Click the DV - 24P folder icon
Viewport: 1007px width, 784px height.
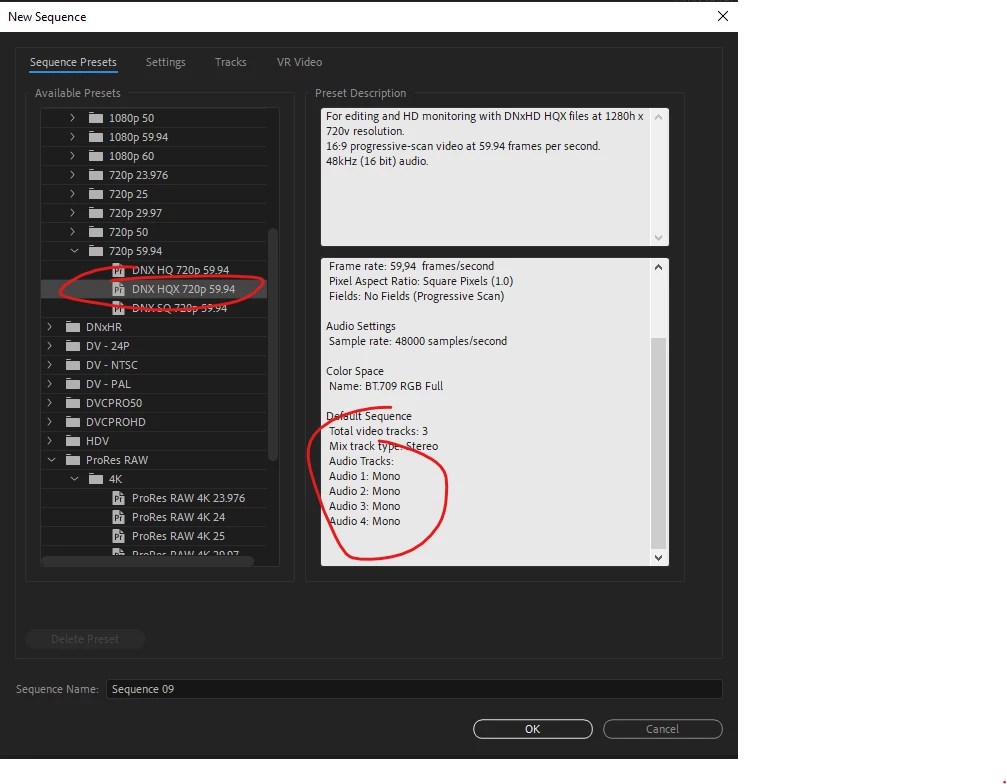tap(73, 346)
